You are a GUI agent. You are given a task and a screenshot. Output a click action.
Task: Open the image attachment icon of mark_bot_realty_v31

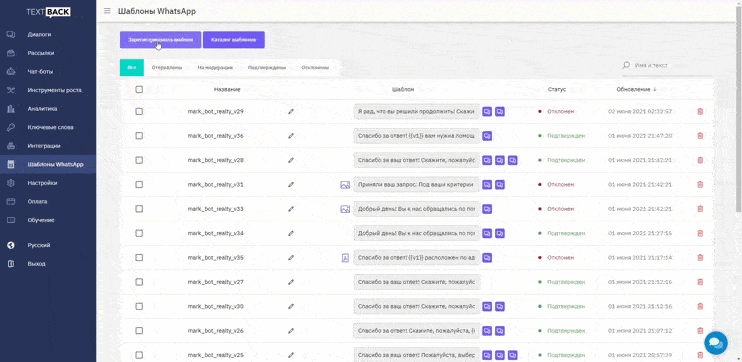[345, 185]
